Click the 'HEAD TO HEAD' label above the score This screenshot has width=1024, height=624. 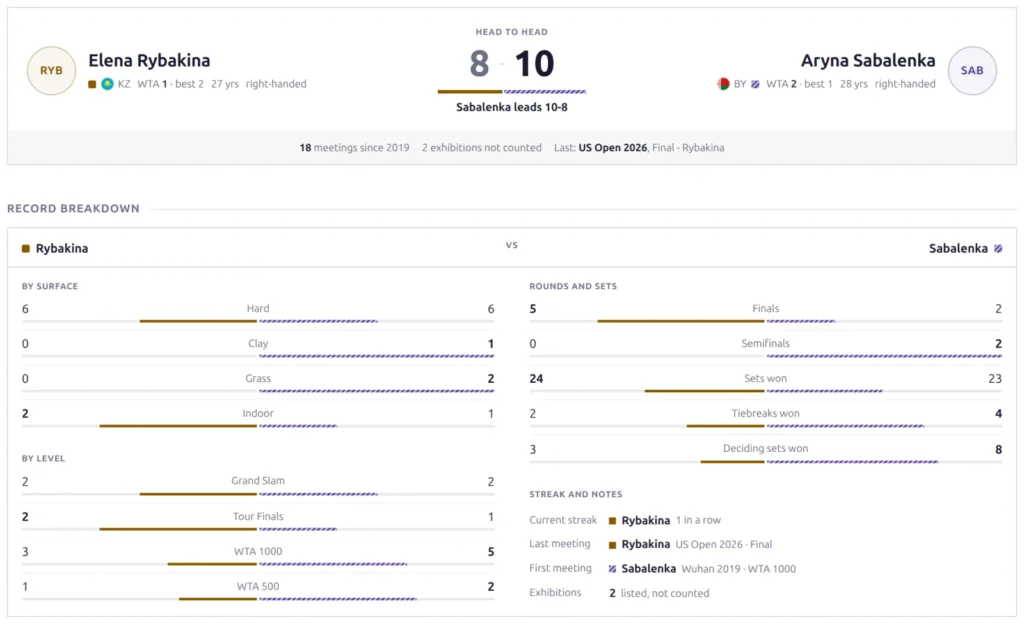coord(512,32)
